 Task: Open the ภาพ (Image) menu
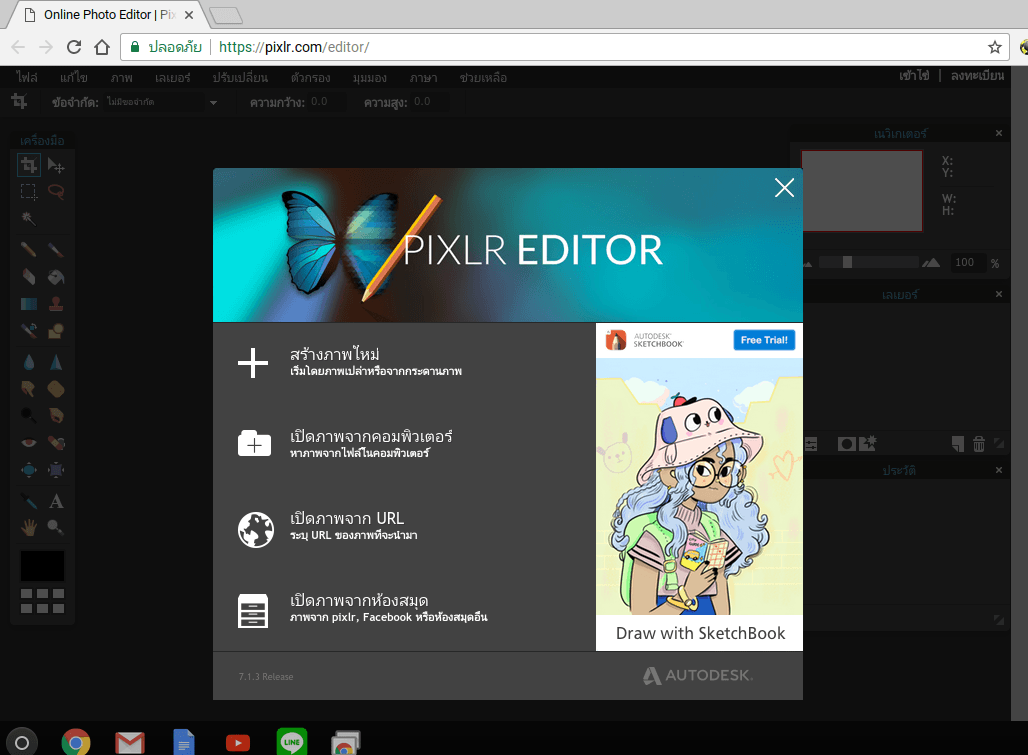121,77
